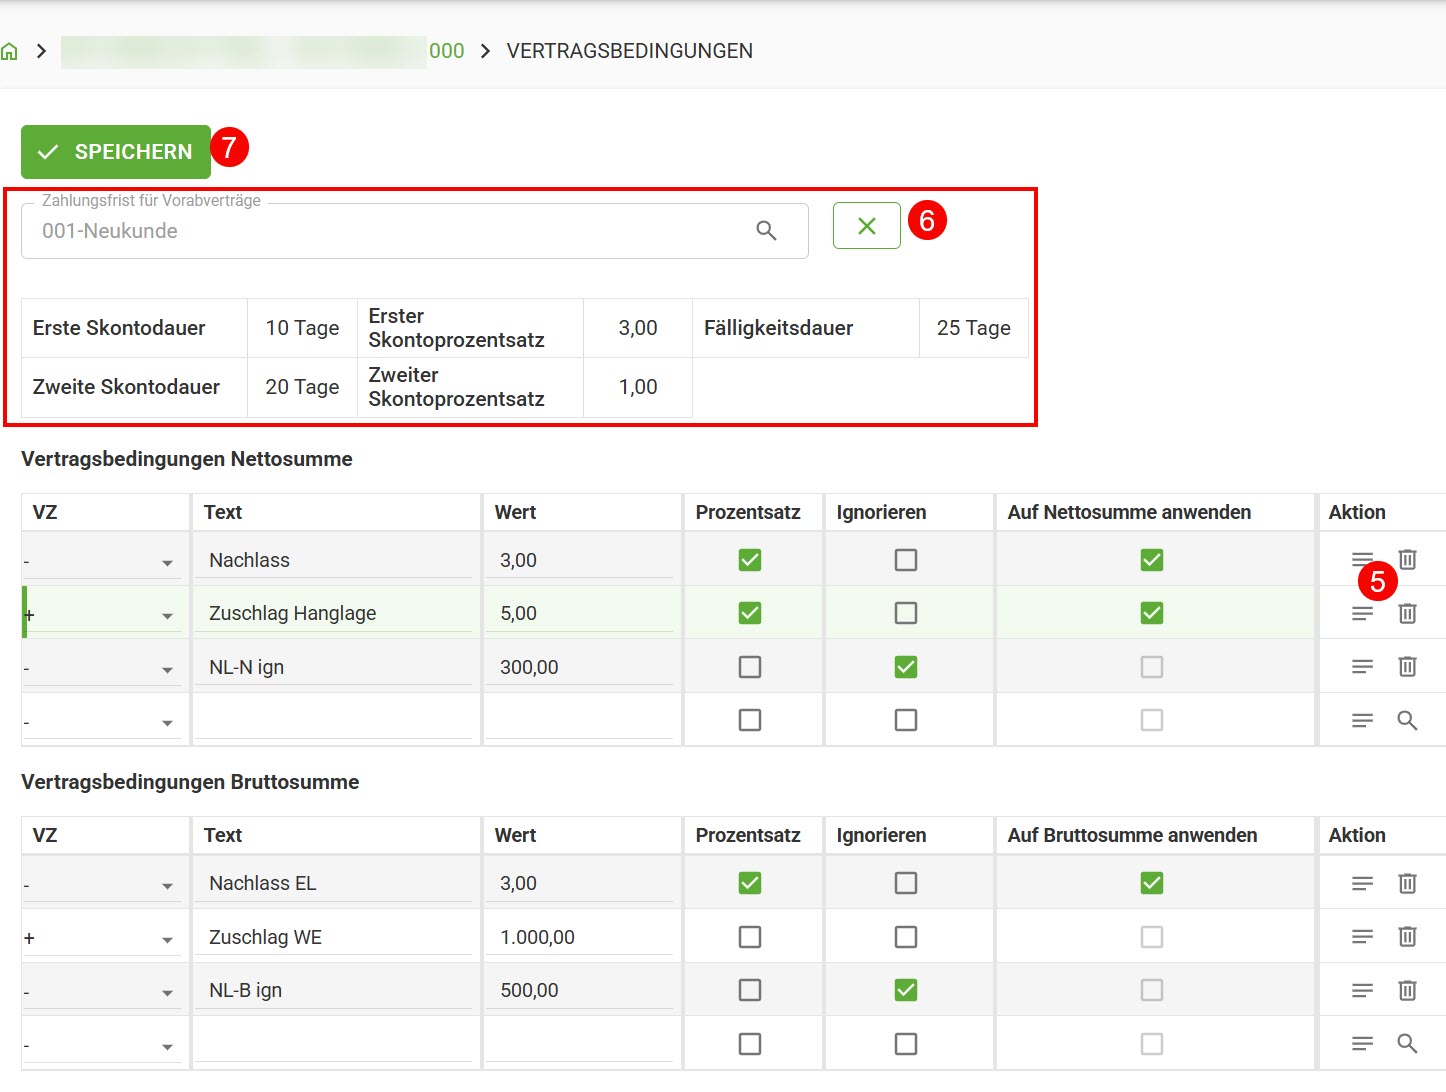Enable Prozentsatz for Zuschlag WE row

pos(750,937)
